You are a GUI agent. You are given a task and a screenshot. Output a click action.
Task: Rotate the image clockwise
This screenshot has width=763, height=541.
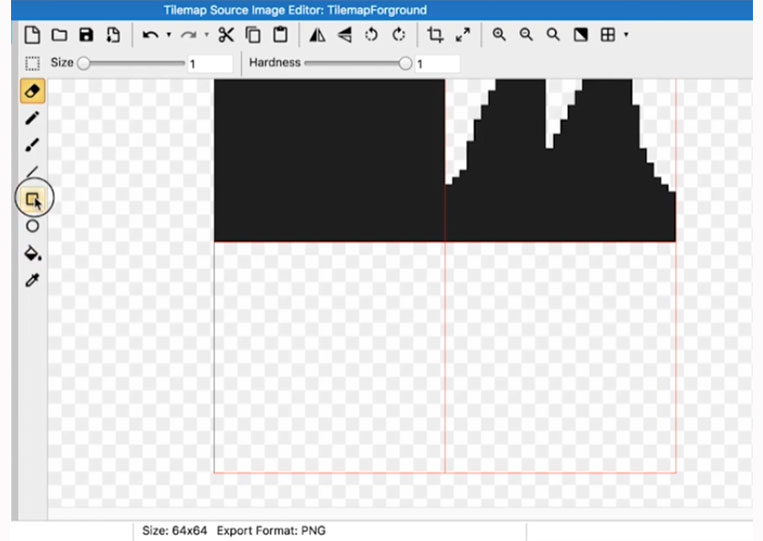(399, 35)
